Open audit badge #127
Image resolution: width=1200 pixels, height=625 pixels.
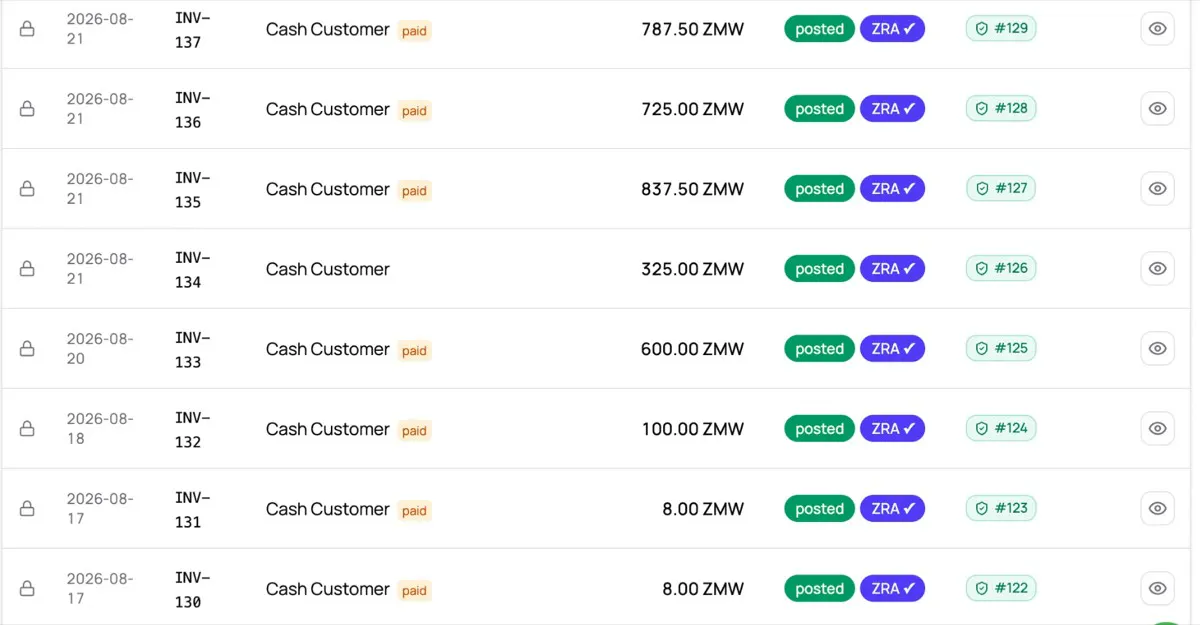(x=1001, y=188)
